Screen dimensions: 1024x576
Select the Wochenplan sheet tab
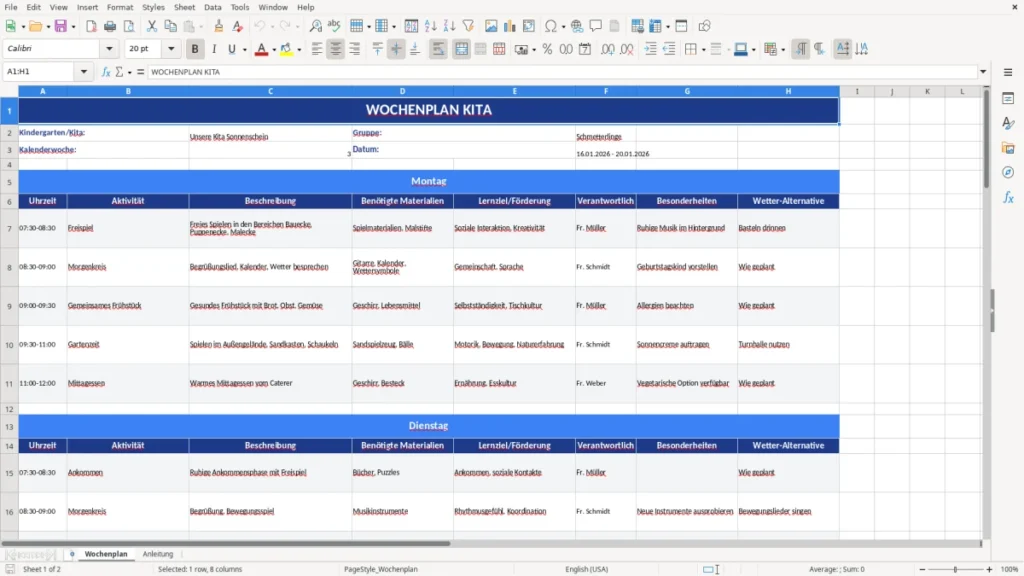(x=106, y=554)
